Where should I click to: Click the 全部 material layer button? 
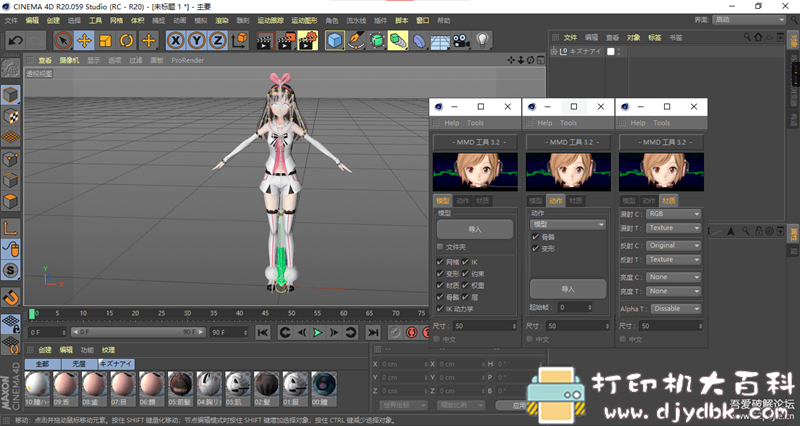(42, 364)
